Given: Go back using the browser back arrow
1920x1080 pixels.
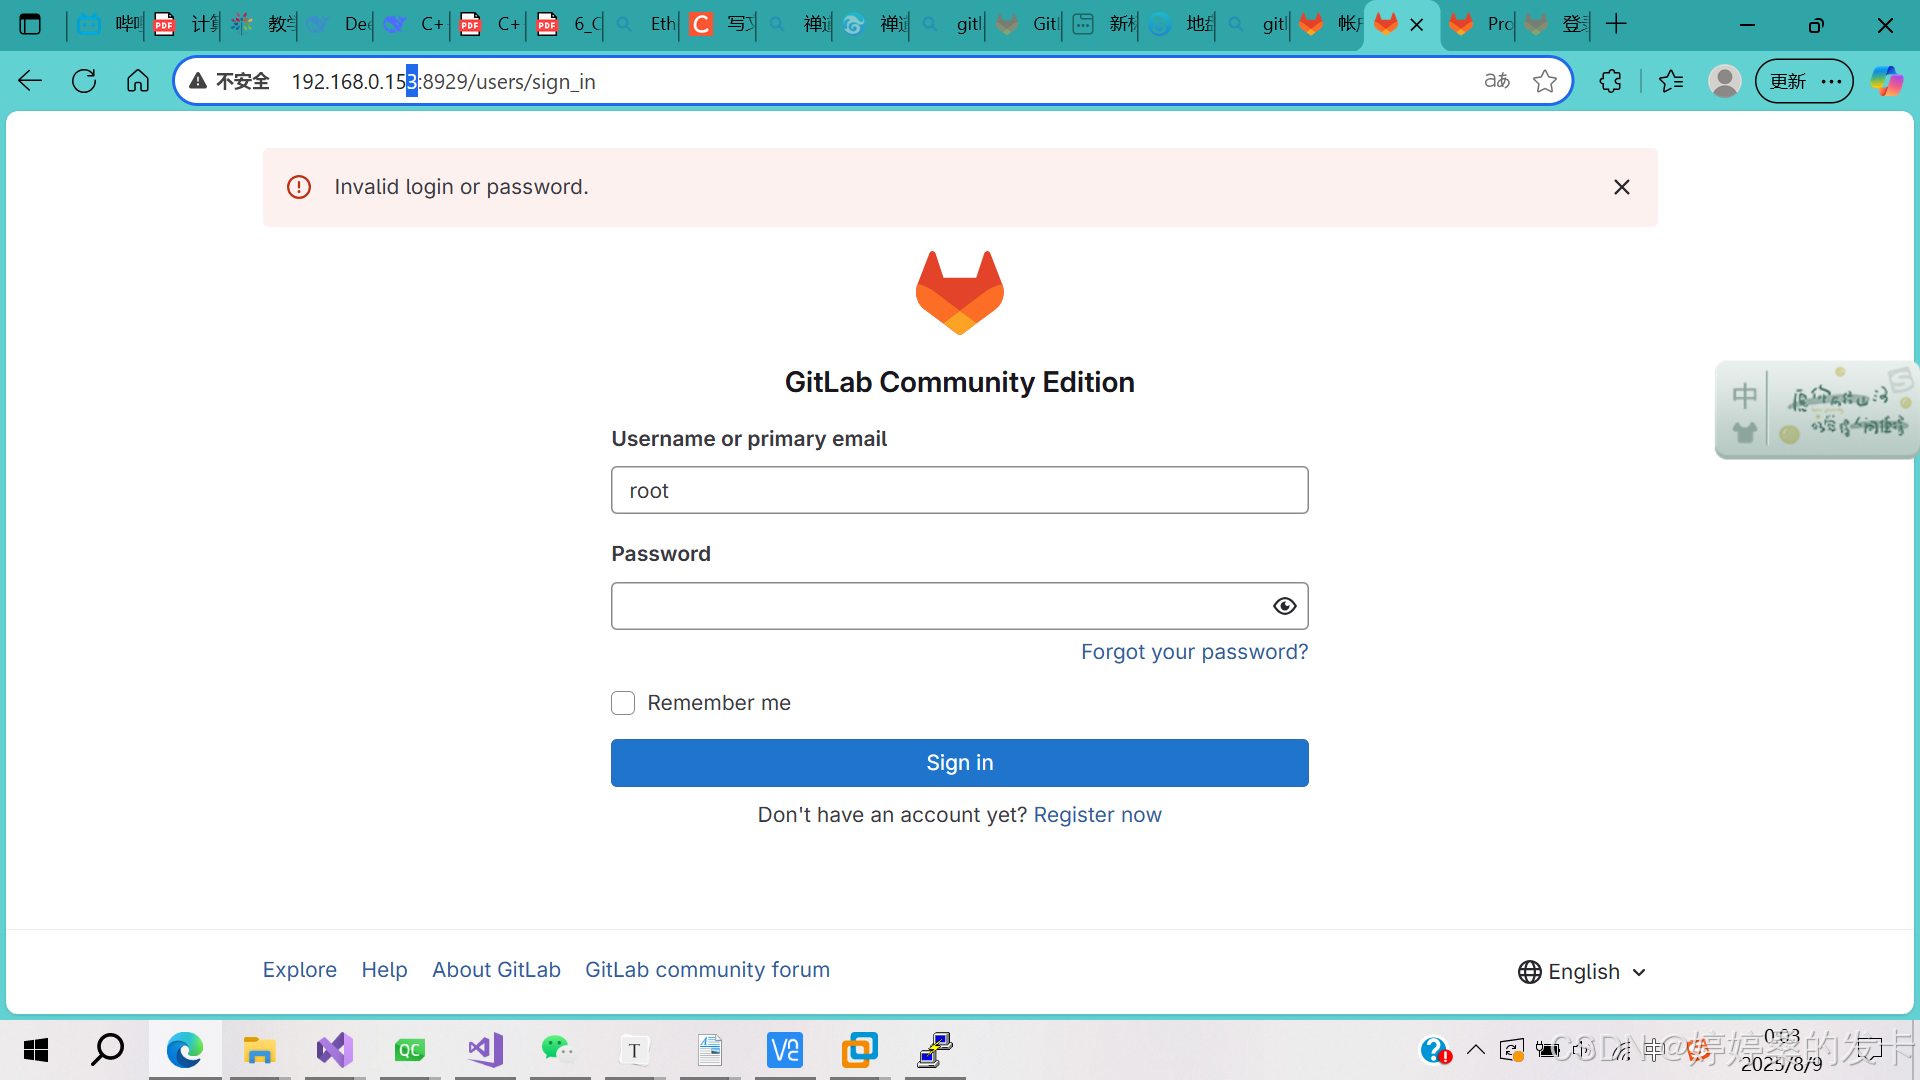Looking at the screenshot, I should (x=30, y=81).
